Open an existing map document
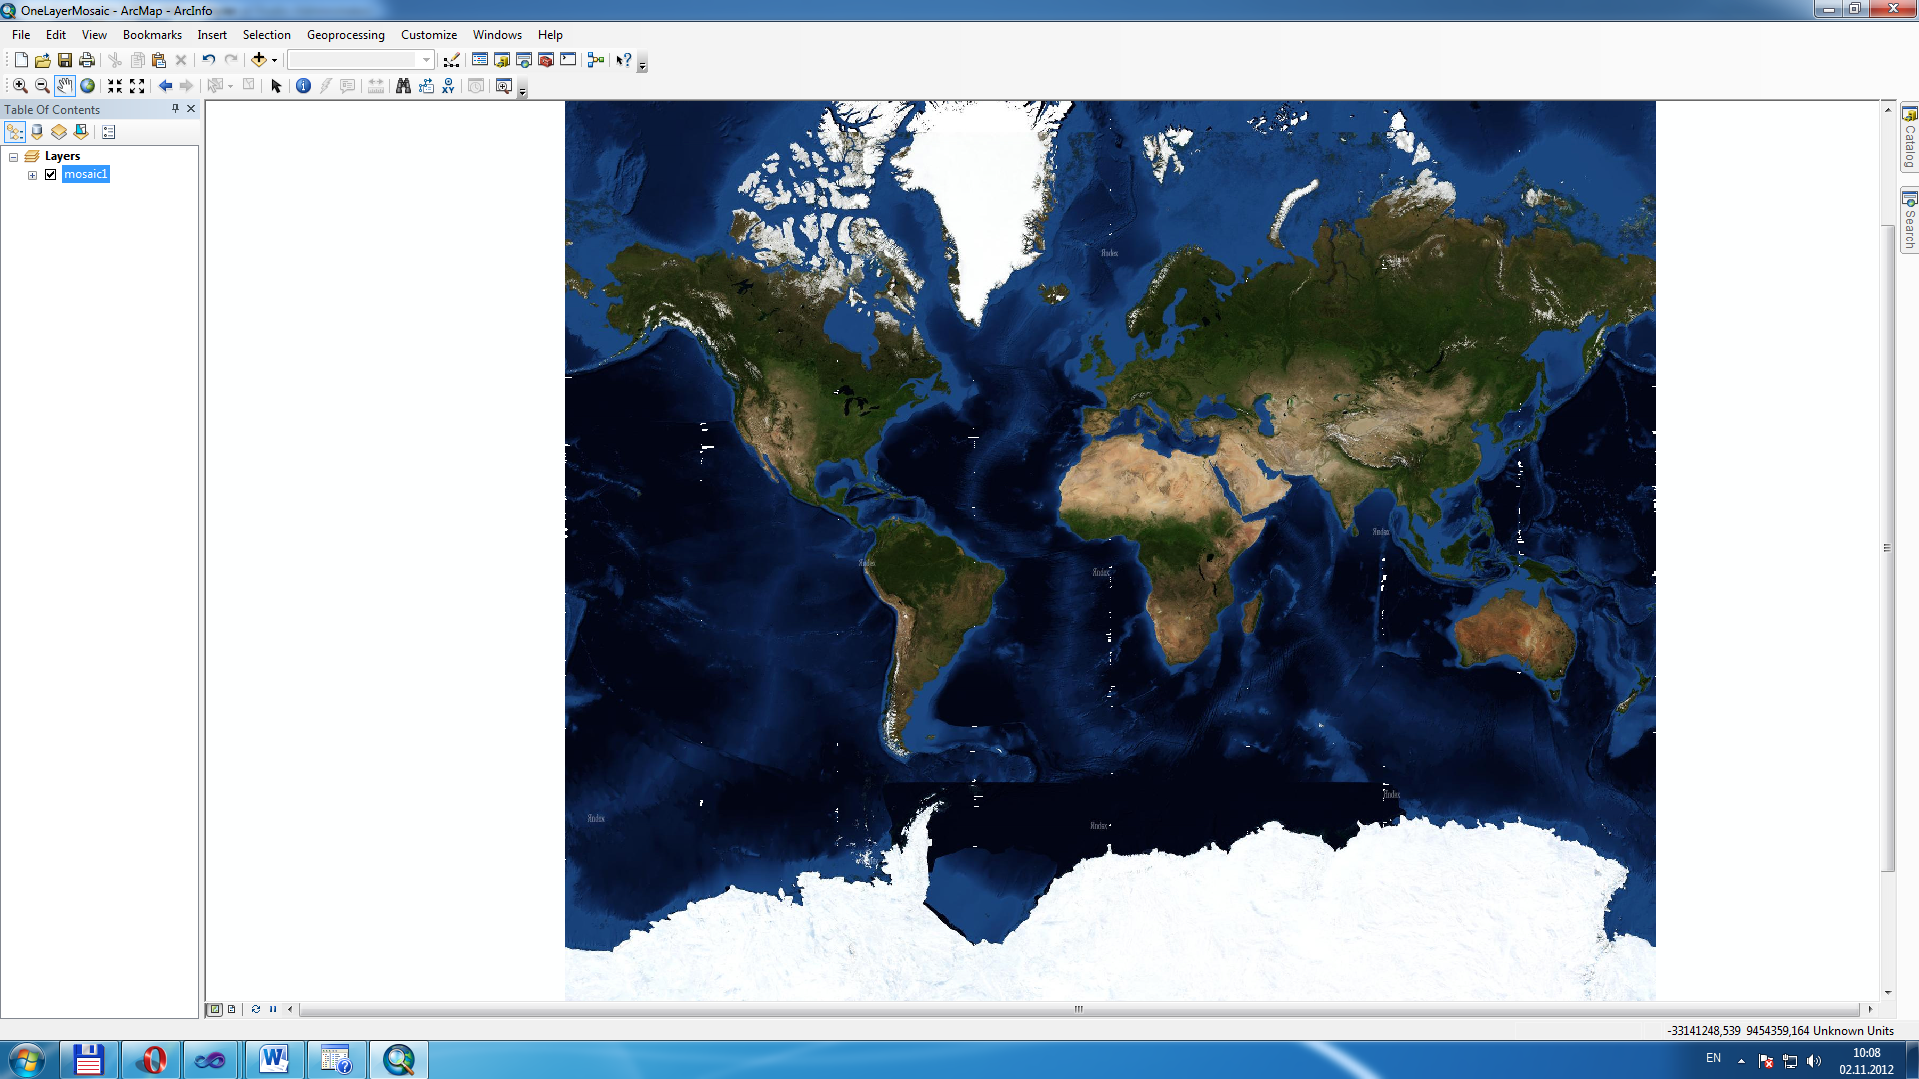1919x1079 pixels. coord(43,60)
